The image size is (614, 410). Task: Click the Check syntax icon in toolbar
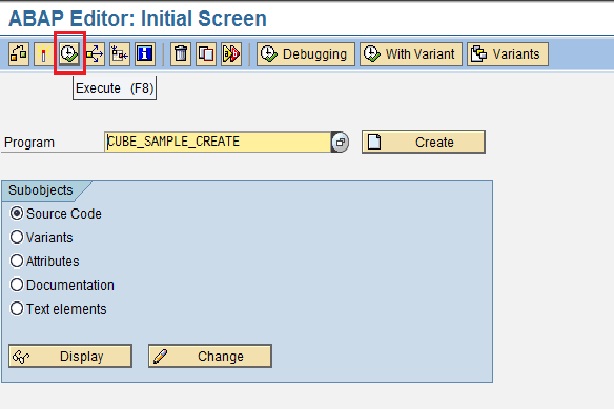click(x=18, y=54)
